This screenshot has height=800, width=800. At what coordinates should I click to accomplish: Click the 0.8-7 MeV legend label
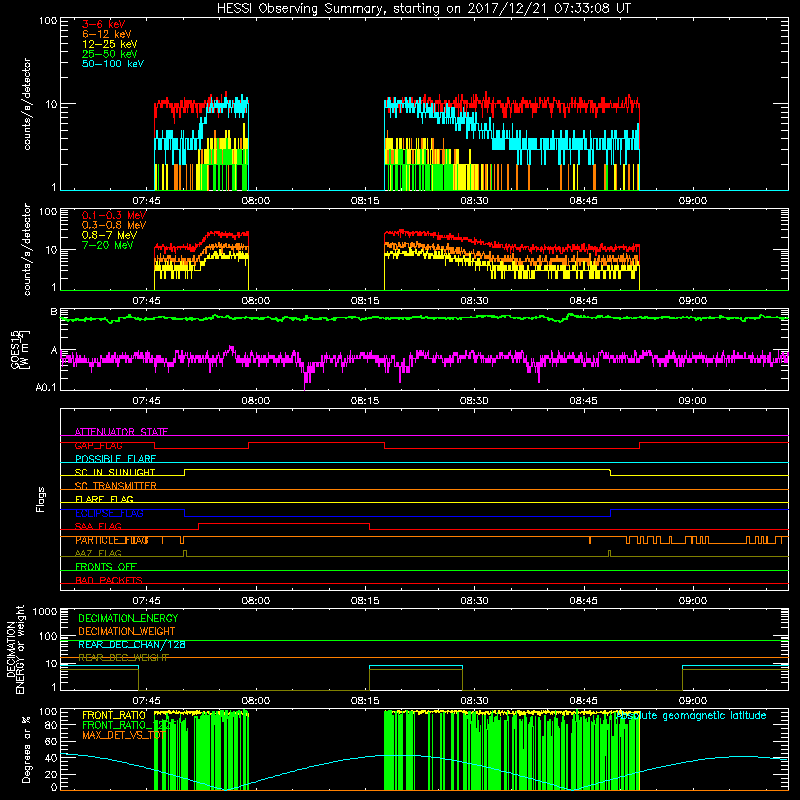(x=109, y=235)
